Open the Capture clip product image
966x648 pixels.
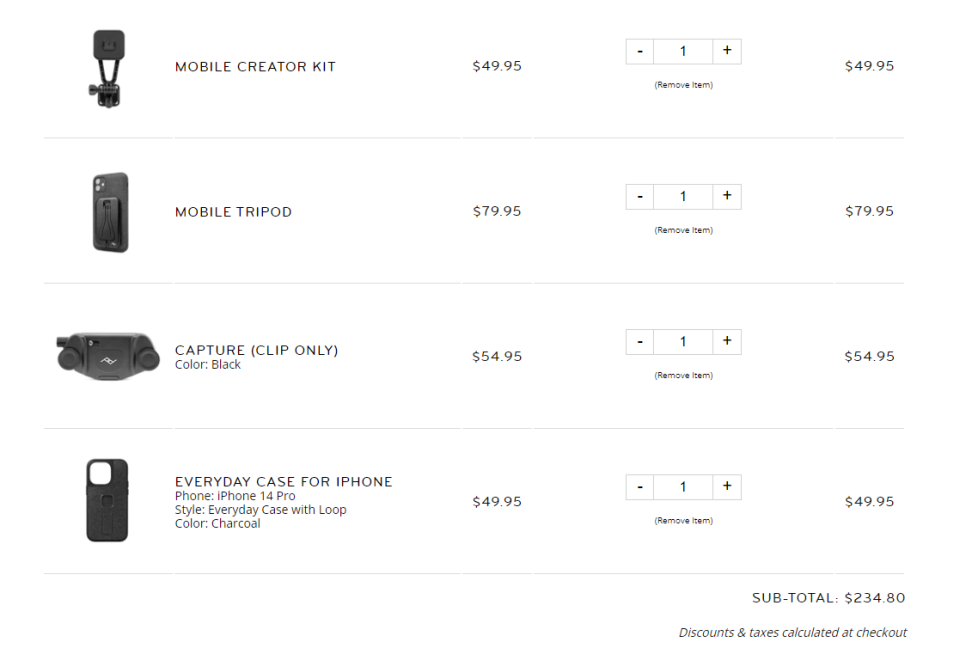click(x=108, y=356)
